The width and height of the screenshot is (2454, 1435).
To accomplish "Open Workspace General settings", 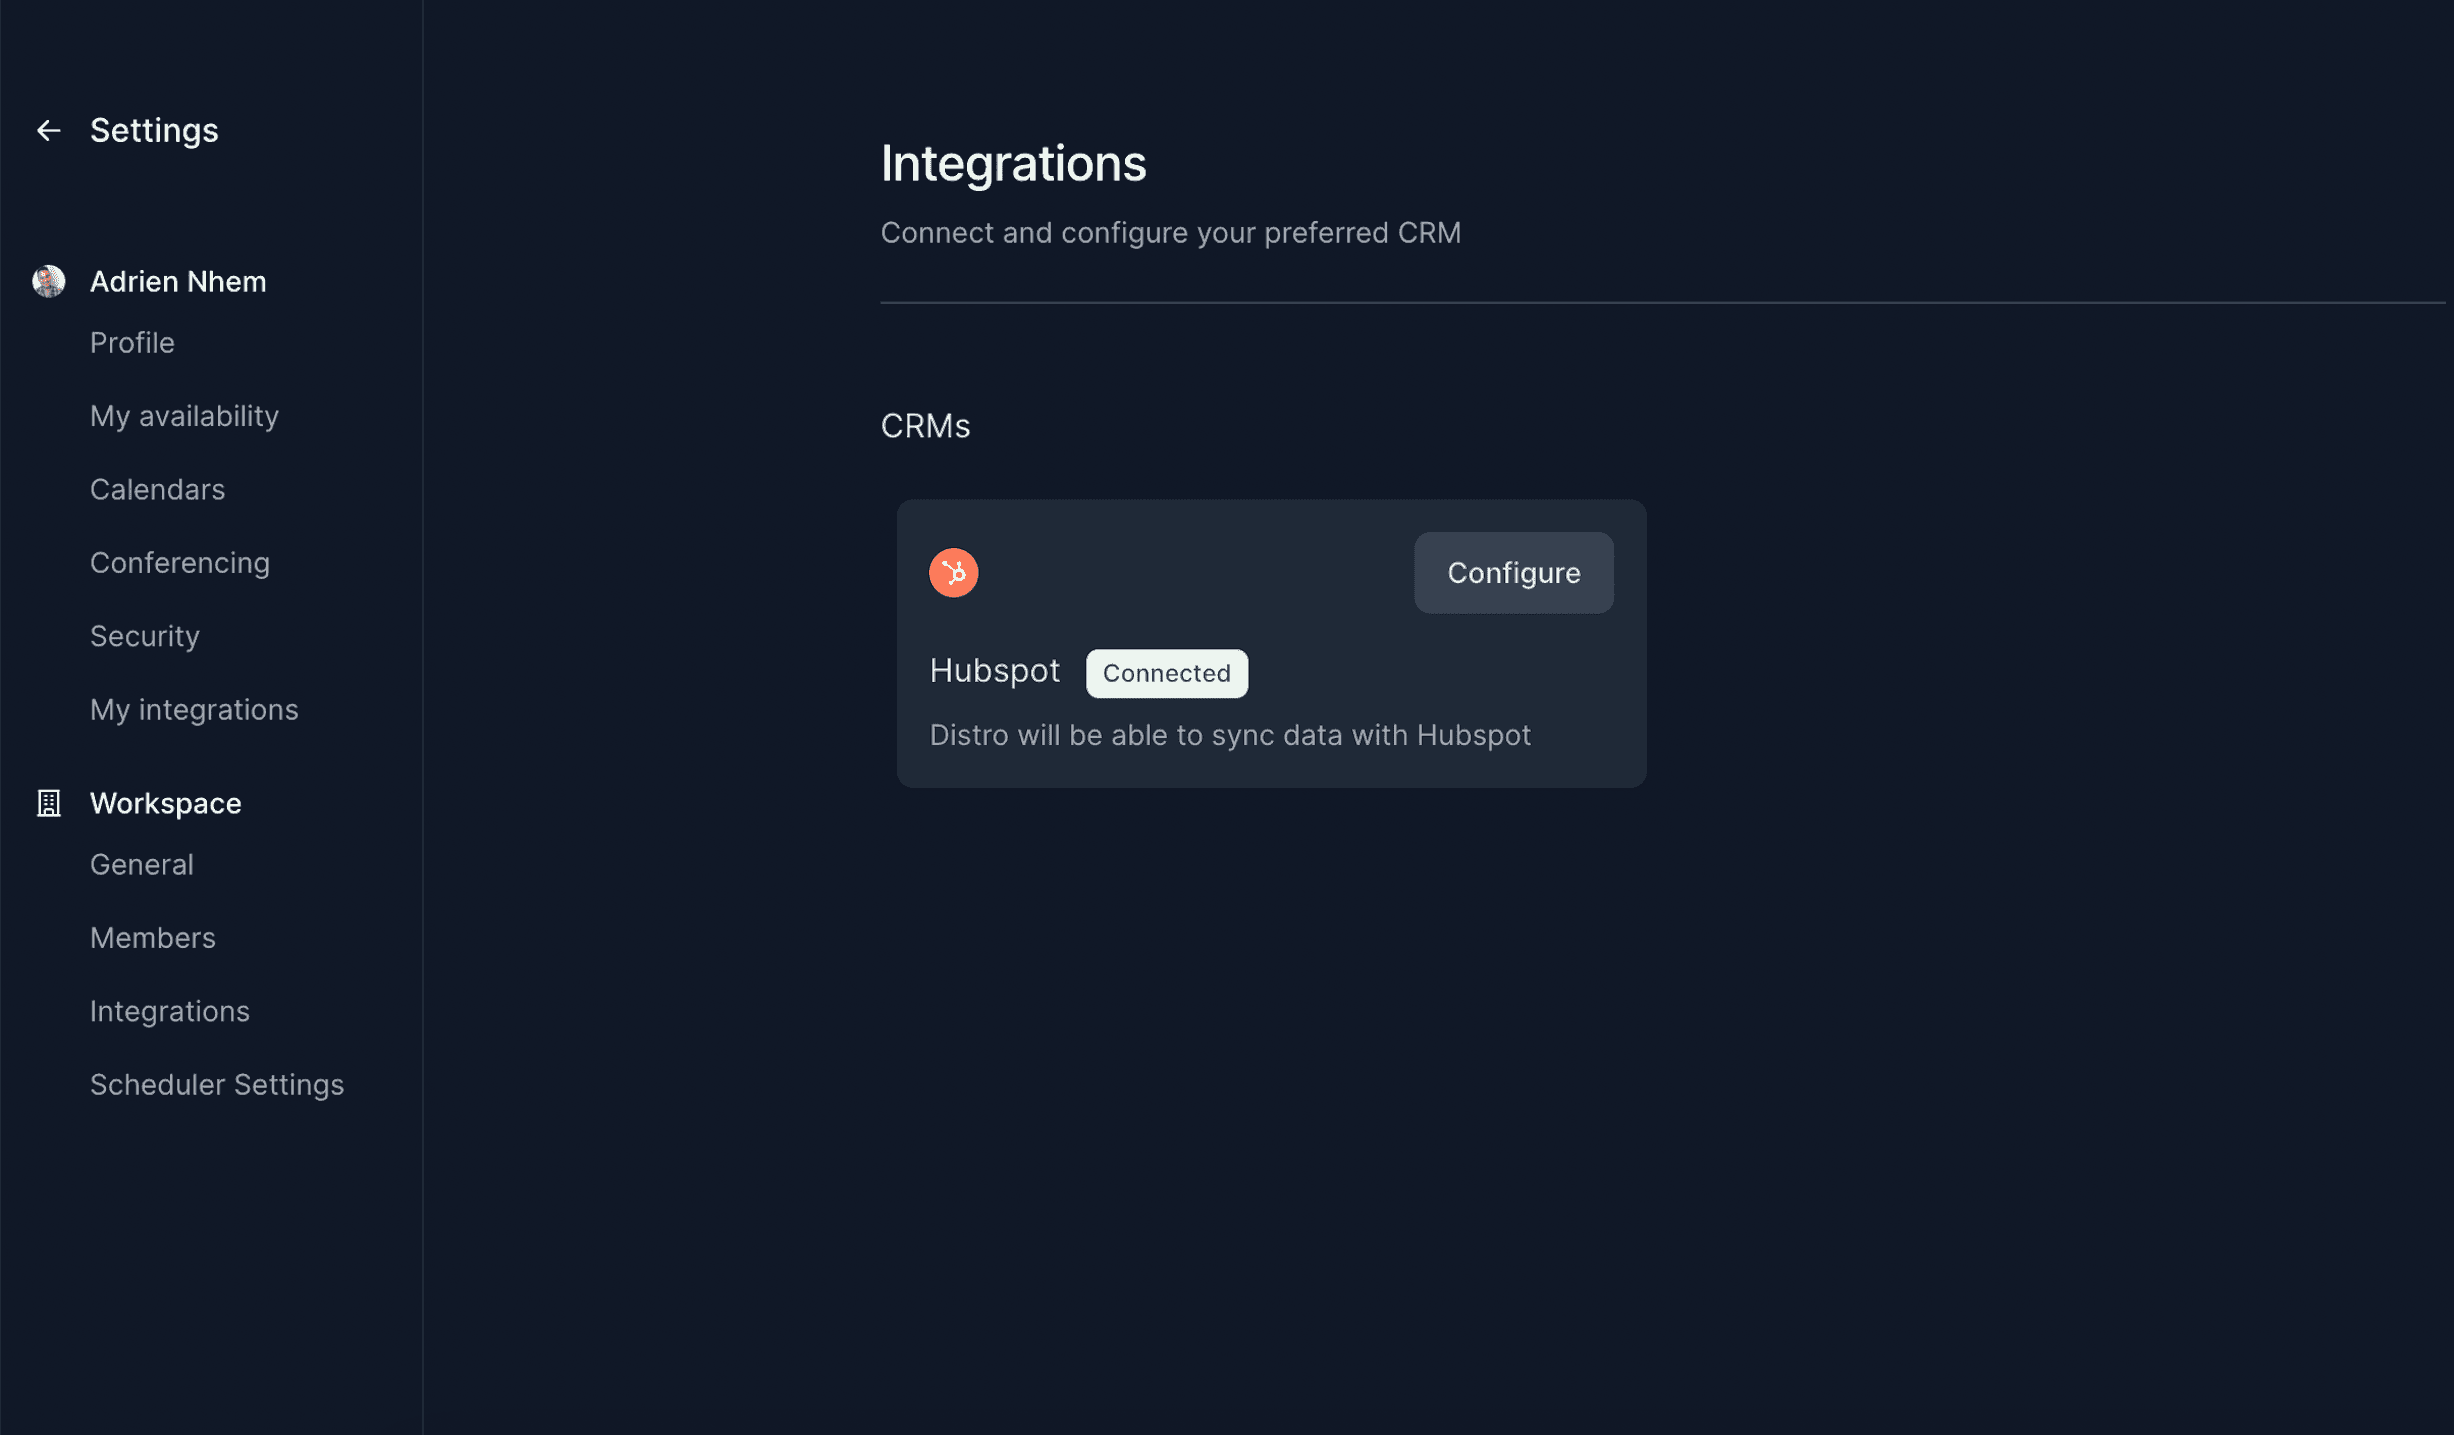I will coord(142,864).
